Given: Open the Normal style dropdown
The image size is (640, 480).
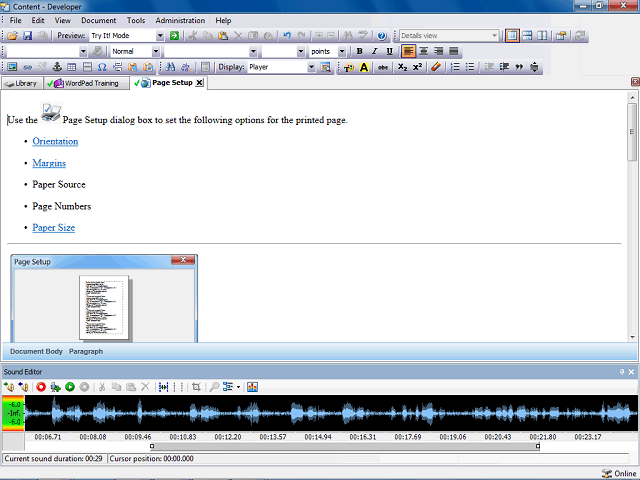Looking at the screenshot, I should (x=156, y=51).
